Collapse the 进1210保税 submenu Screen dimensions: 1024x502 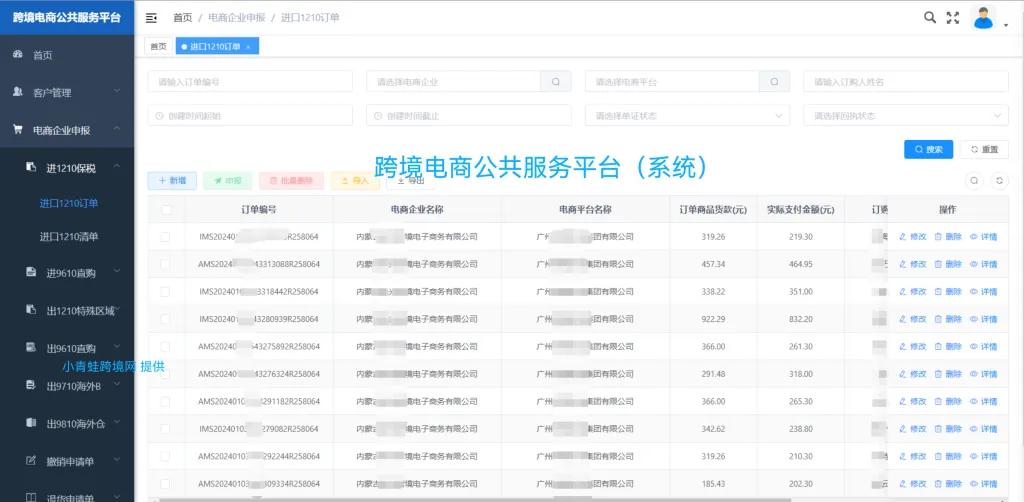[x=67, y=168]
